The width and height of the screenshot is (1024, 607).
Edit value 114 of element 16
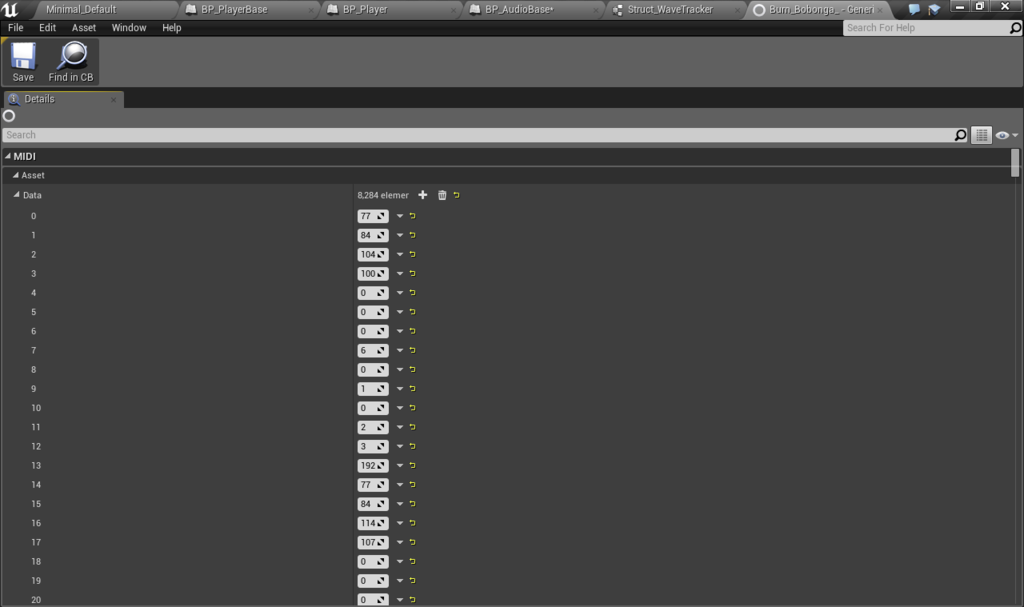pos(373,523)
